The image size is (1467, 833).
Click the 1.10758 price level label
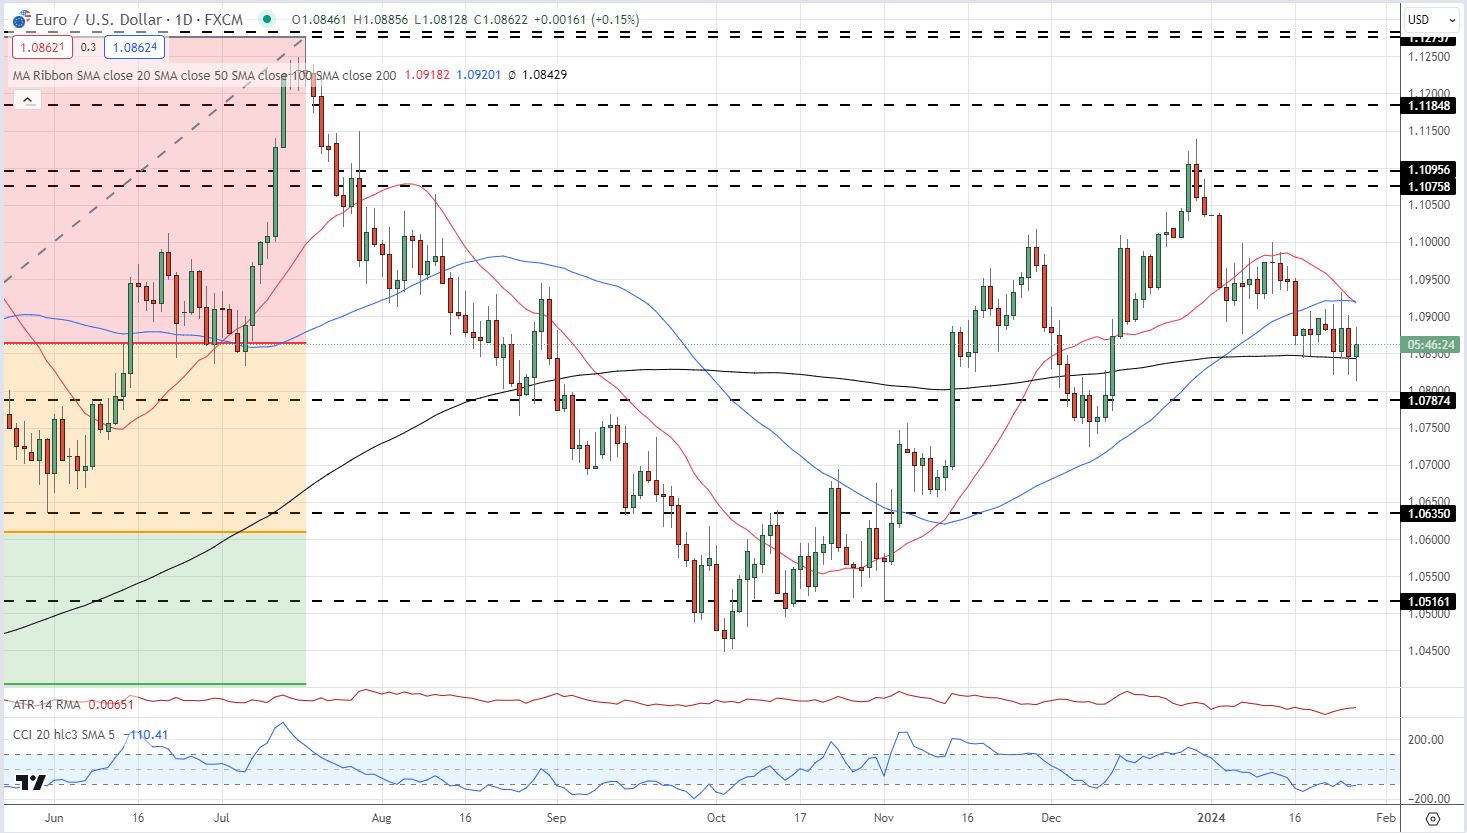coord(1429,187)
